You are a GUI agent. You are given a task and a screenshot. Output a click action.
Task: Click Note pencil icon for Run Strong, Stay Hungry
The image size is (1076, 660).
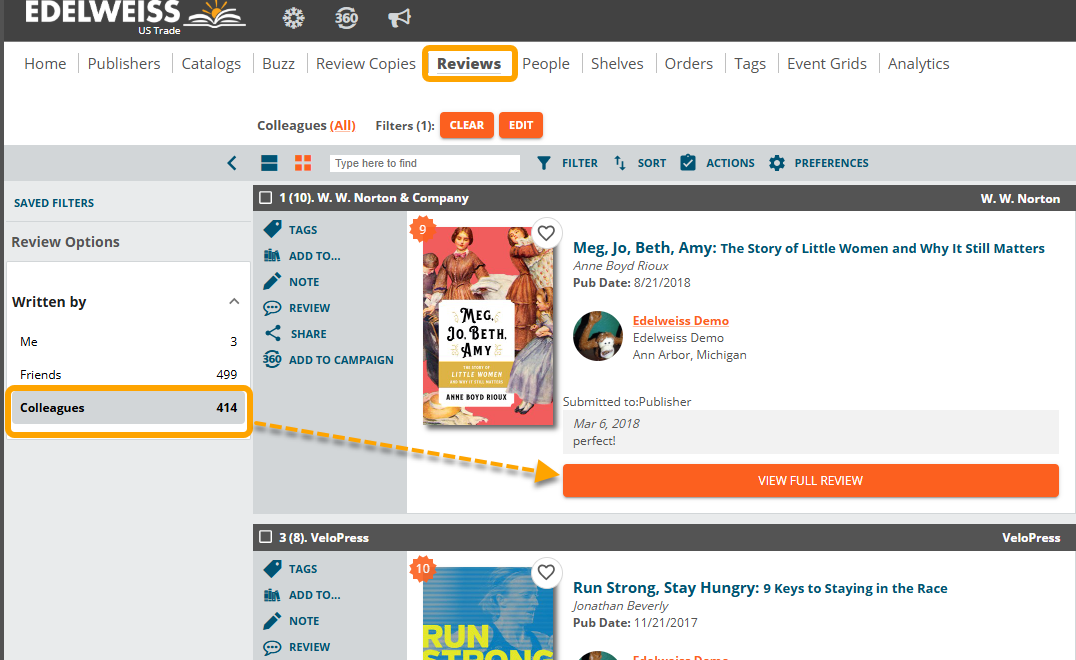click(272, 620)
